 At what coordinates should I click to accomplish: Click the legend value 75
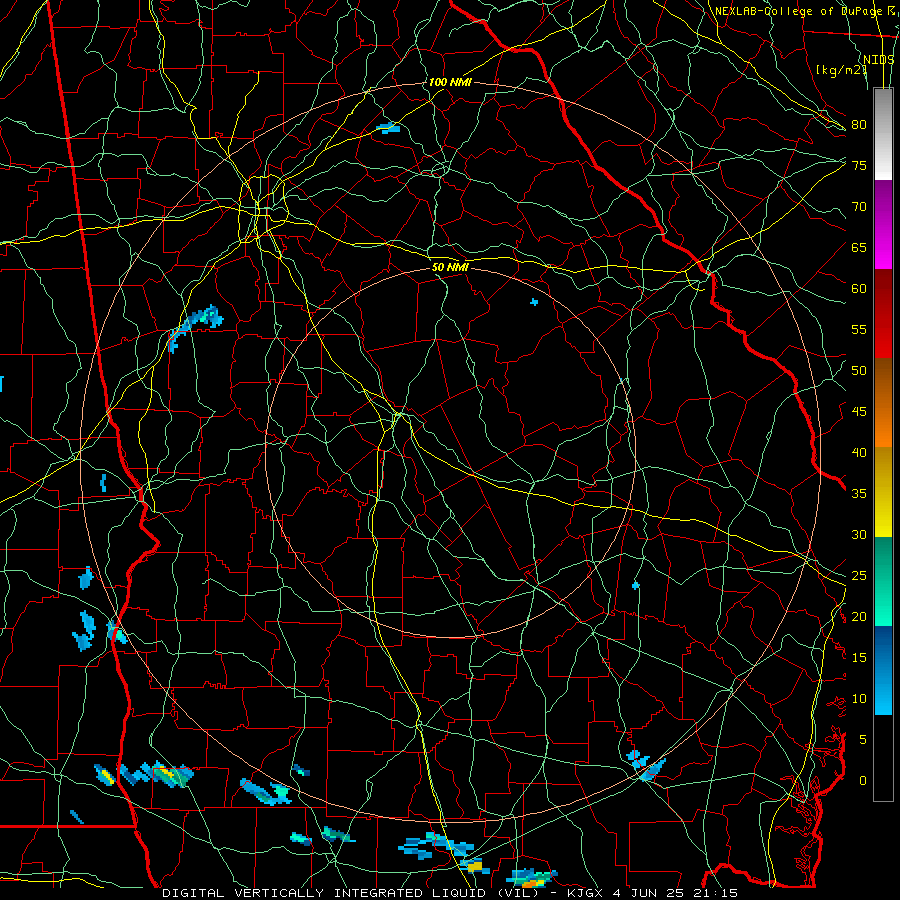click(x=859, y=165)
